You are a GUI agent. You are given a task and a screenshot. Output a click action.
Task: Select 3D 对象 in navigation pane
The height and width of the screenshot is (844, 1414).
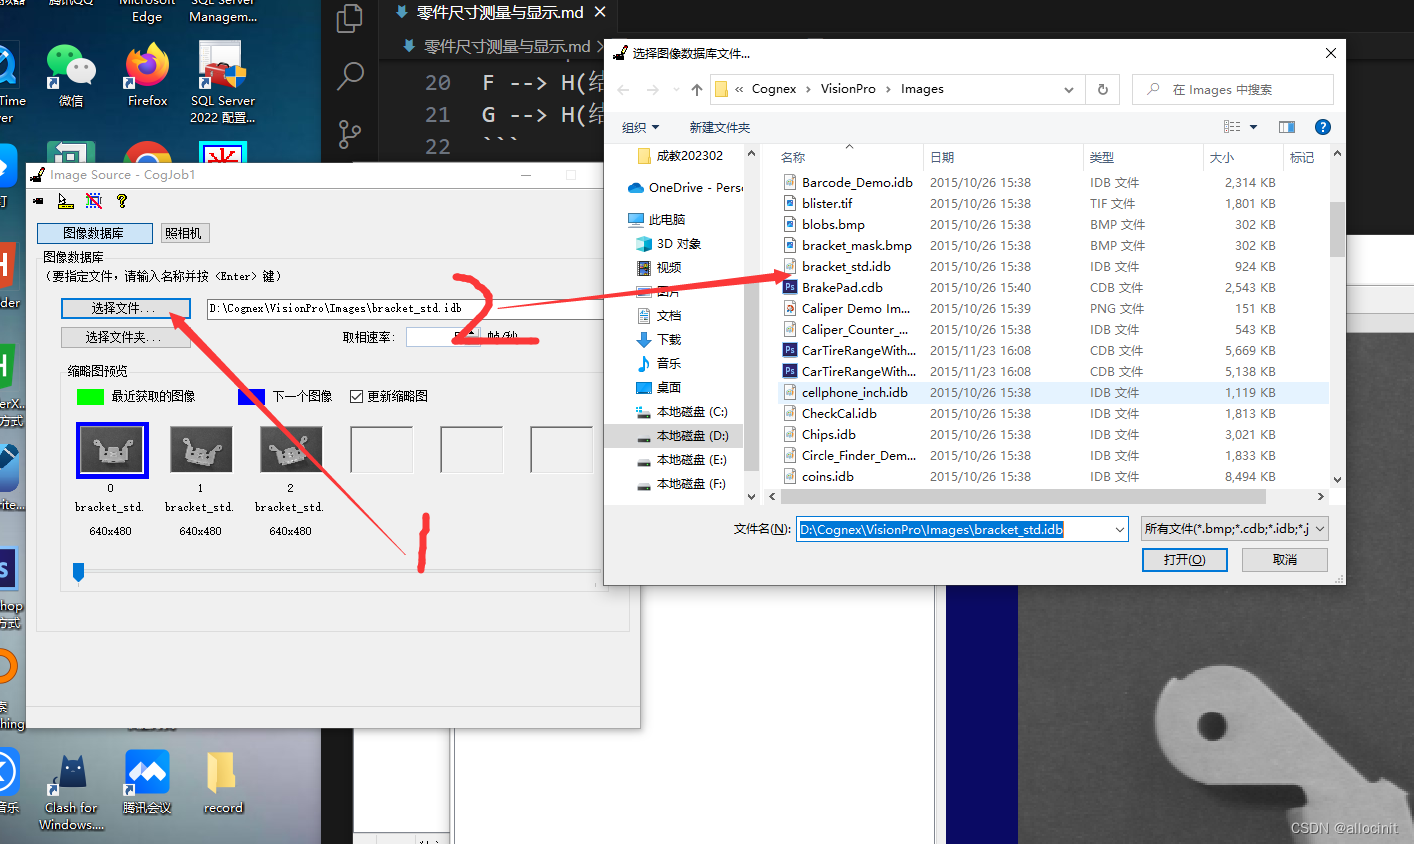pos(669,243)
